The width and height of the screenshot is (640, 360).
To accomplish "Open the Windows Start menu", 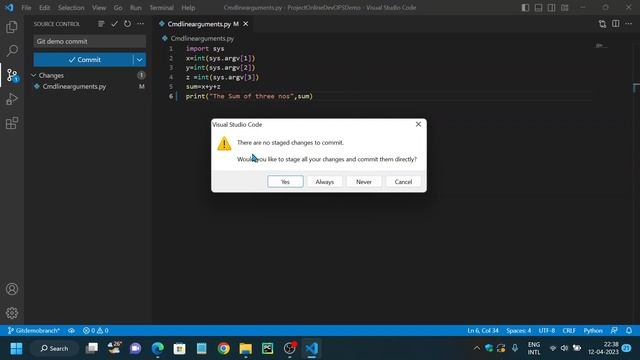I will (x=16, y=349).
